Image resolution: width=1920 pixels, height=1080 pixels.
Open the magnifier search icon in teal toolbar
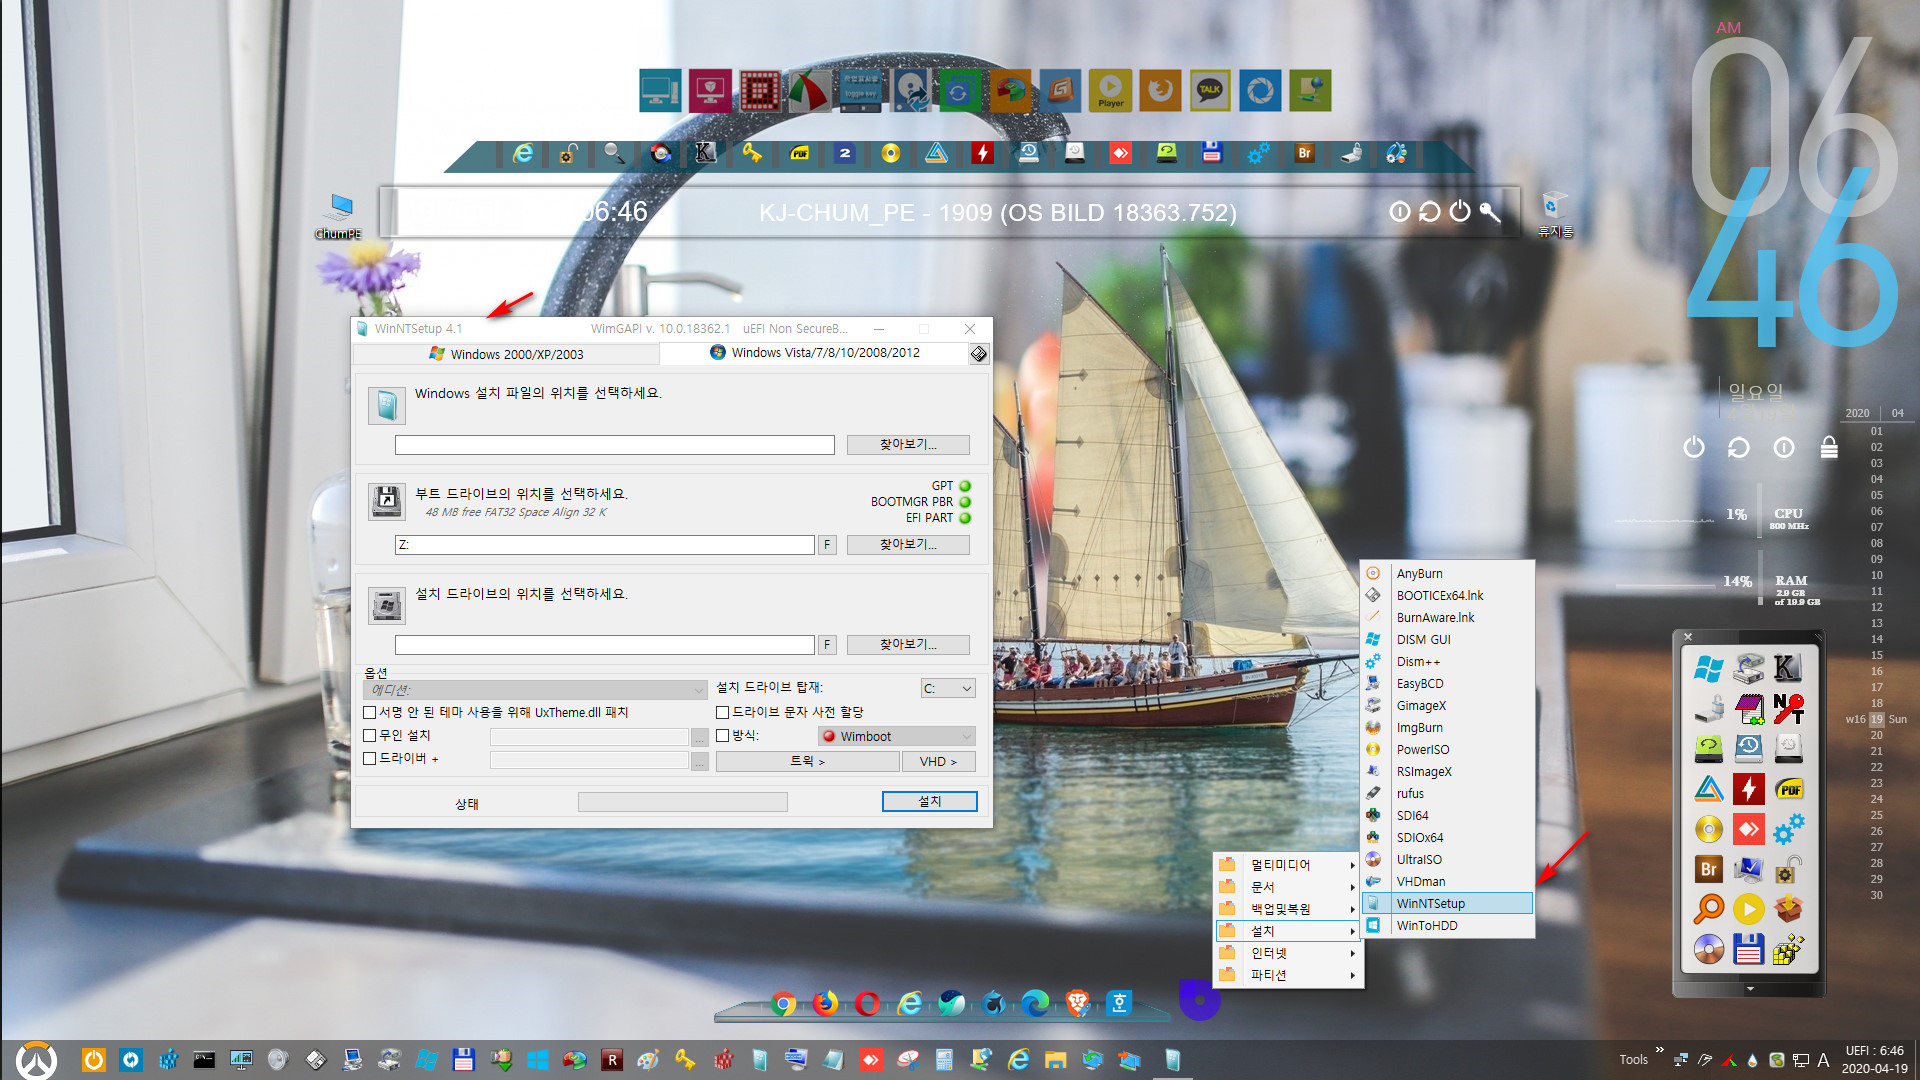tap(614, 153)
